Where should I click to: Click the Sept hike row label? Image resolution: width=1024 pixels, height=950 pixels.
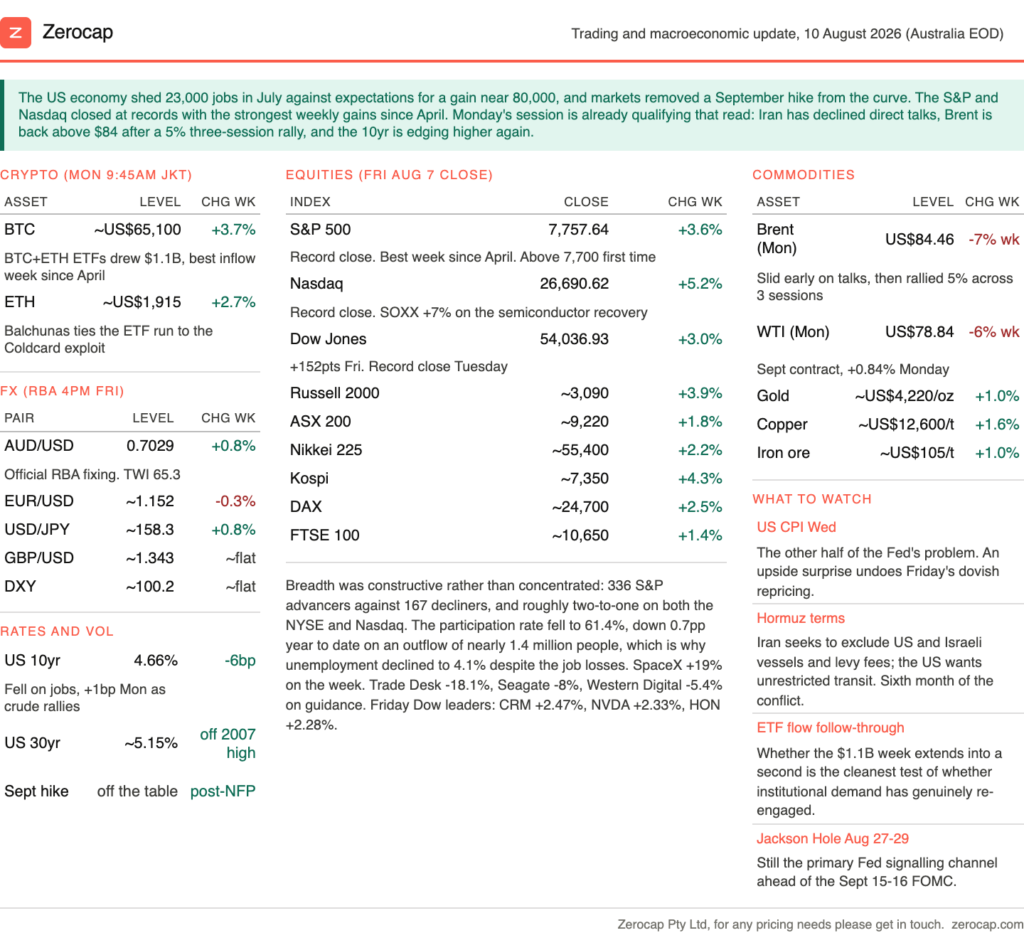(37, 791)
